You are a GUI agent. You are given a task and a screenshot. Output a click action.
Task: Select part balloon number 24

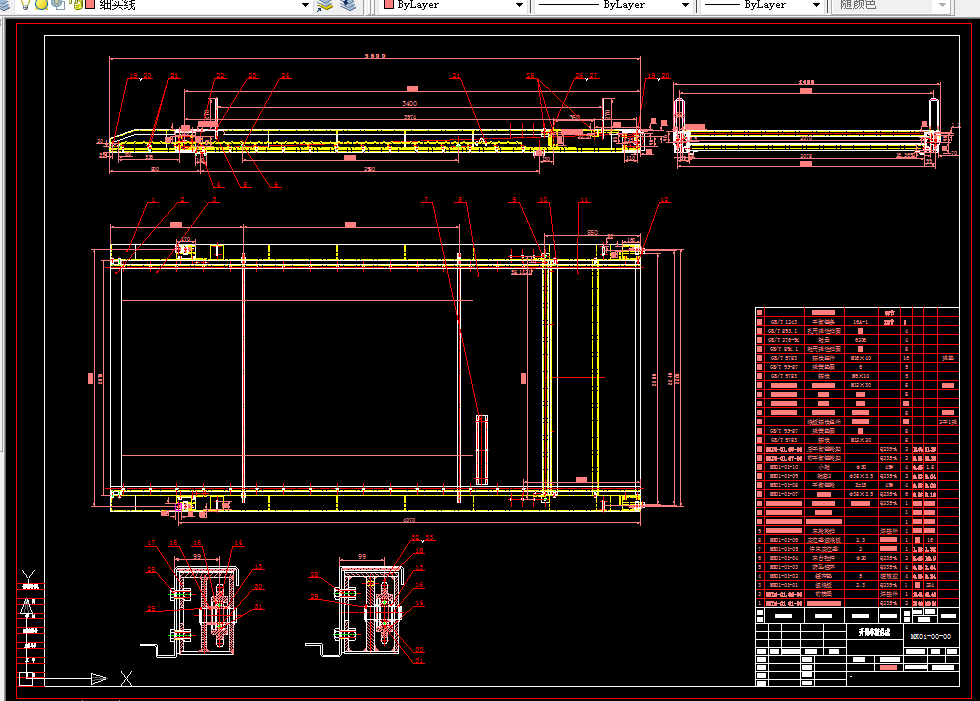(x=285, y=76)
